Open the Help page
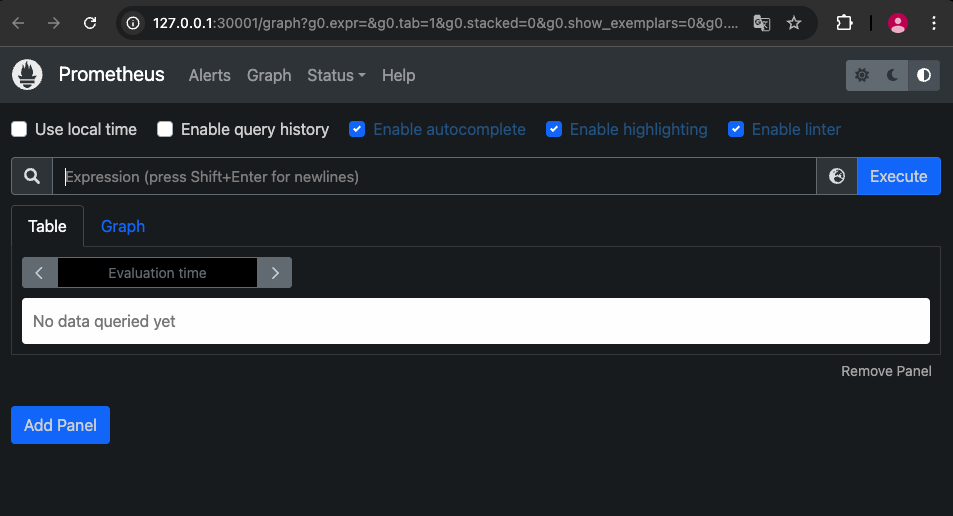 [x=399, y=75]
